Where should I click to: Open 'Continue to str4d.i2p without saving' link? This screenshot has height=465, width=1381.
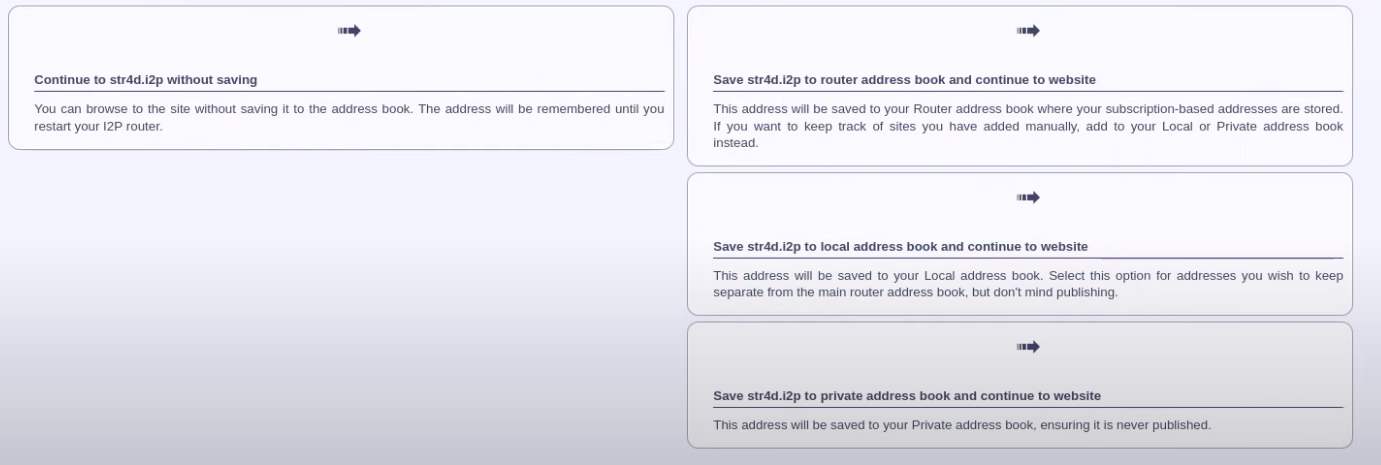pyautogui.click(x=146, y=80)
